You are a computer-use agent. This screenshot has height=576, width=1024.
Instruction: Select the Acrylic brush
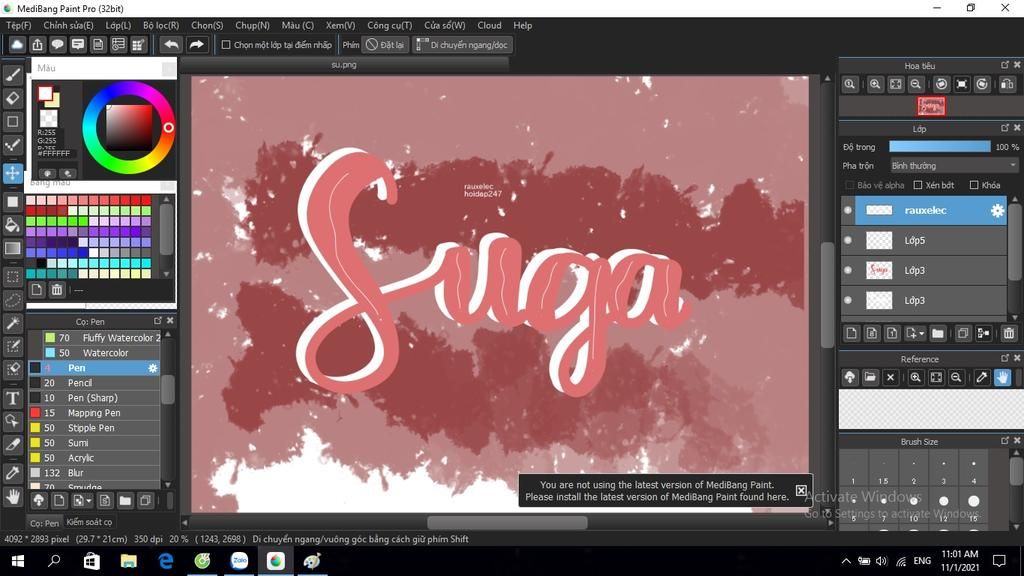pos(94,458)
